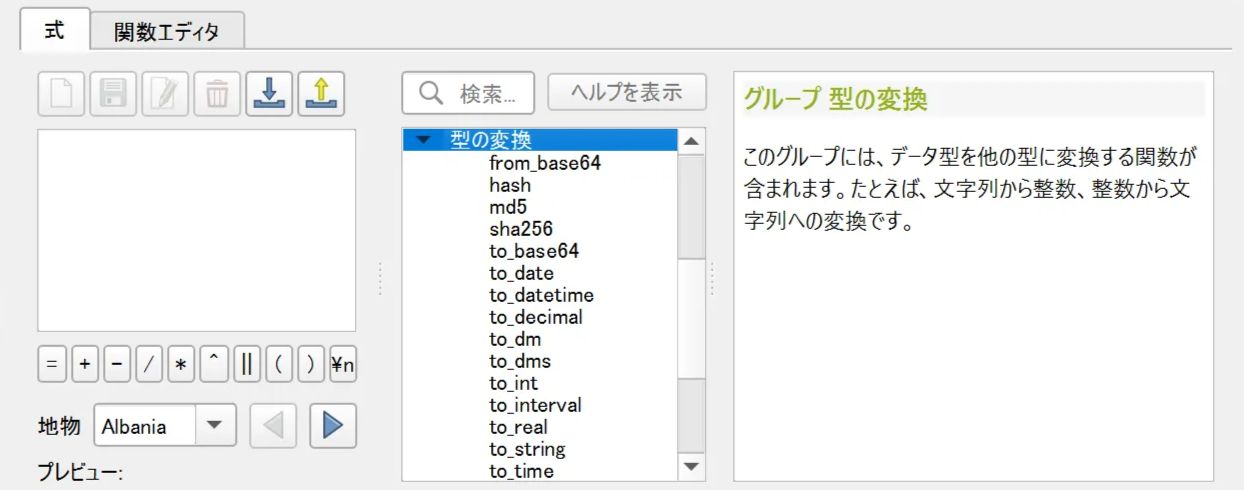This screenshot has height=490, width=1244.
Task: Collapse the 型の変換 group
Action: 425,140
